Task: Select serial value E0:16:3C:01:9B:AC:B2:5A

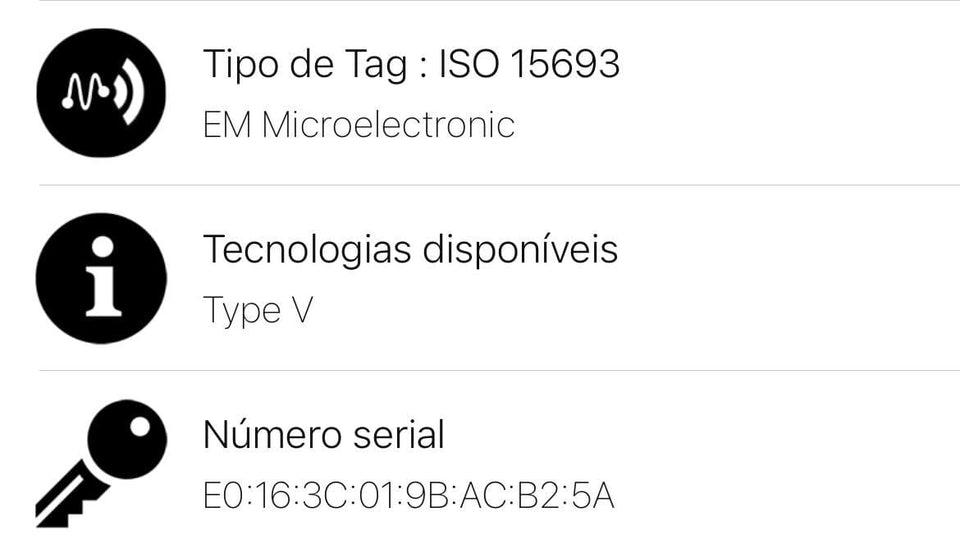Action: click(408, 495)
